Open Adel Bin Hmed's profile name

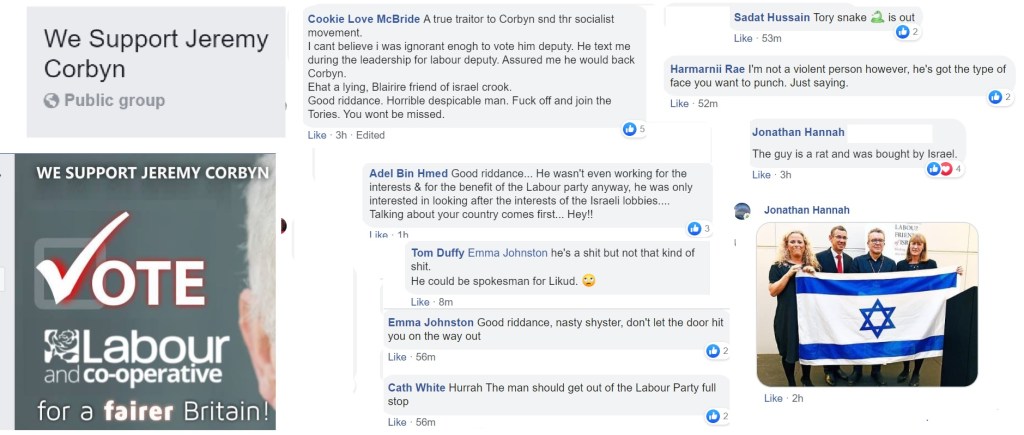(x=408, y=174)
